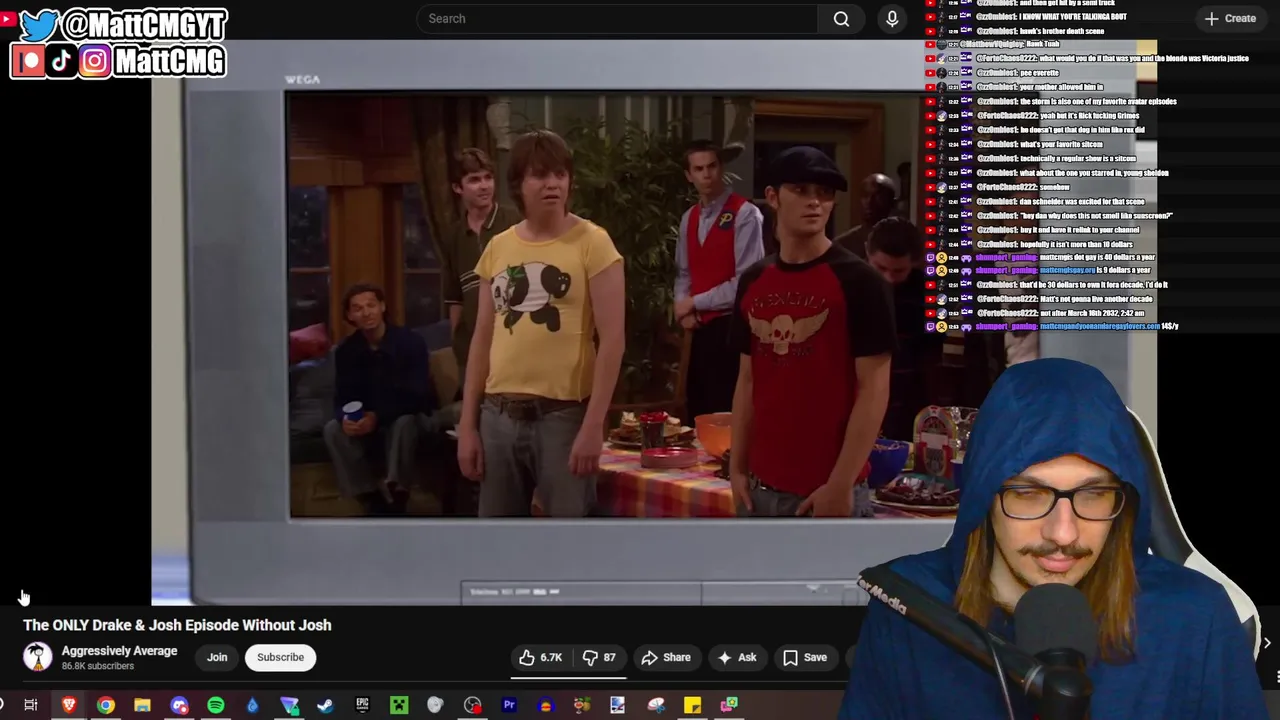Open the Aggressively Average channel avatar

[38, 657]
